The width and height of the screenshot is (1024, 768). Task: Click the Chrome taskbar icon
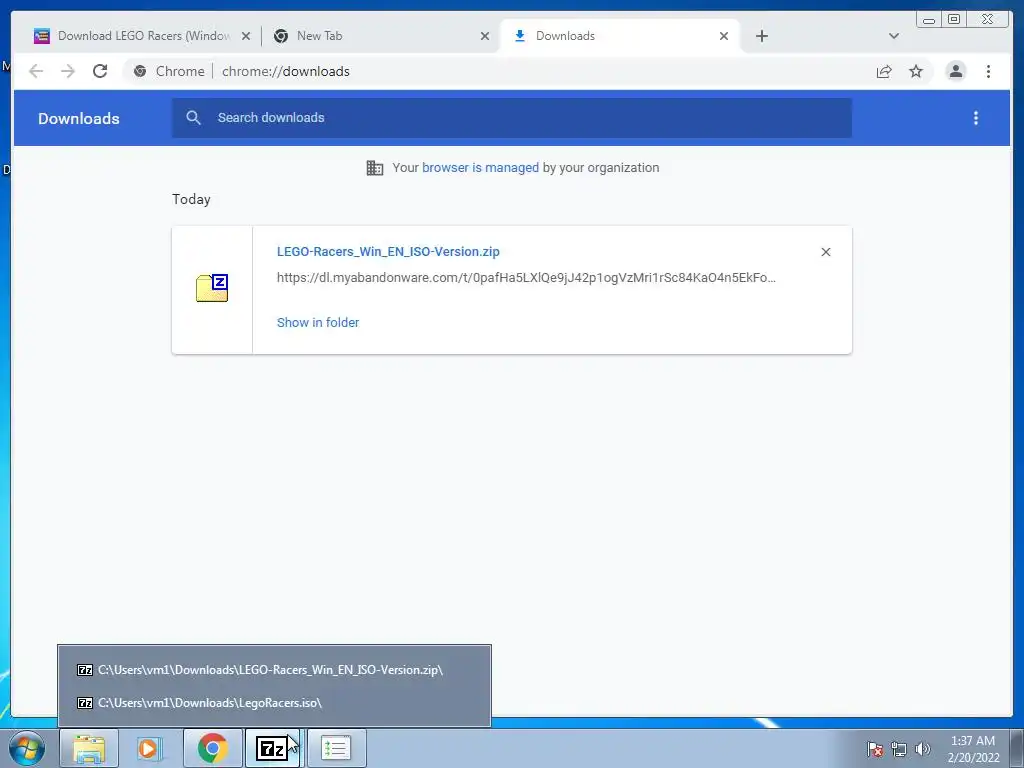(212, 748)
